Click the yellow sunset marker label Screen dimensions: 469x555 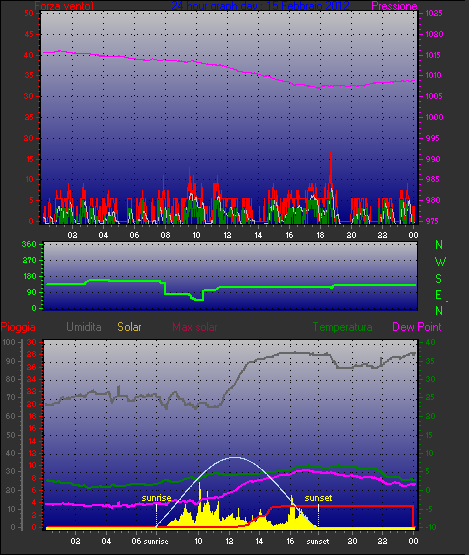[x=318, y=498]
